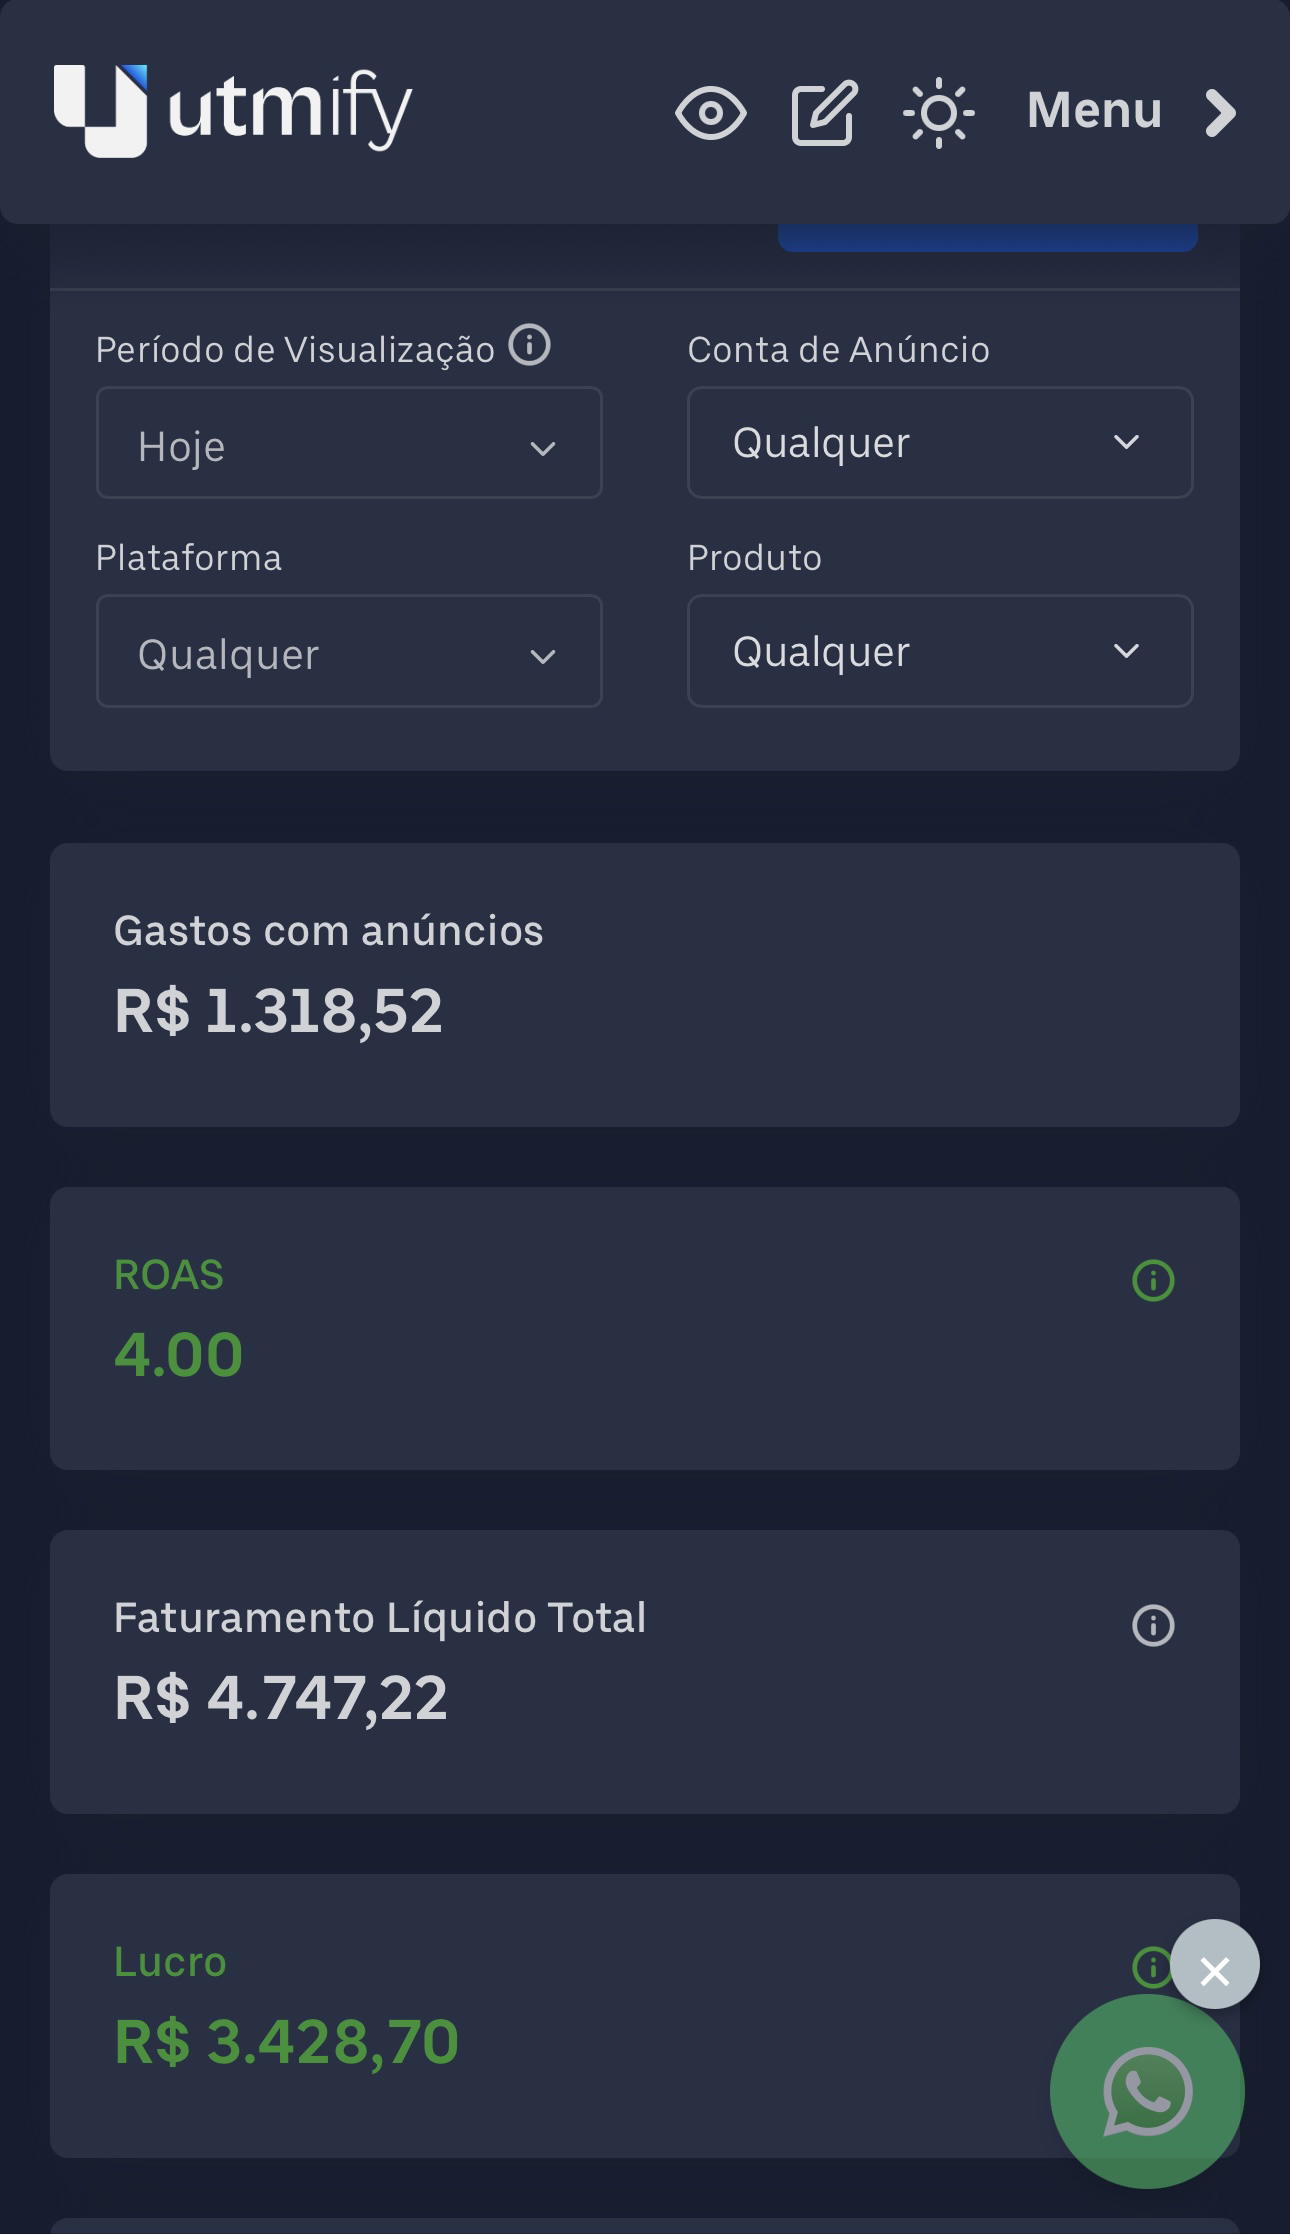
Task: Toggle values visibility with the eye icon
Action: 710,113
